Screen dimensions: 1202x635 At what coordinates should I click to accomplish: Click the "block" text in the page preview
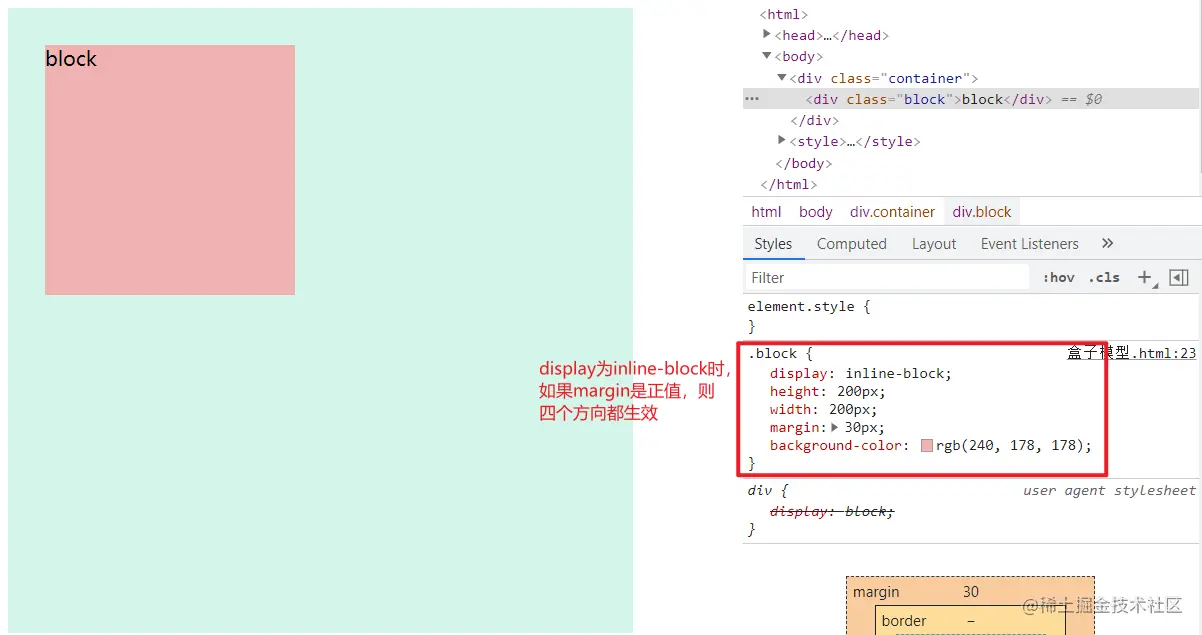71,59
